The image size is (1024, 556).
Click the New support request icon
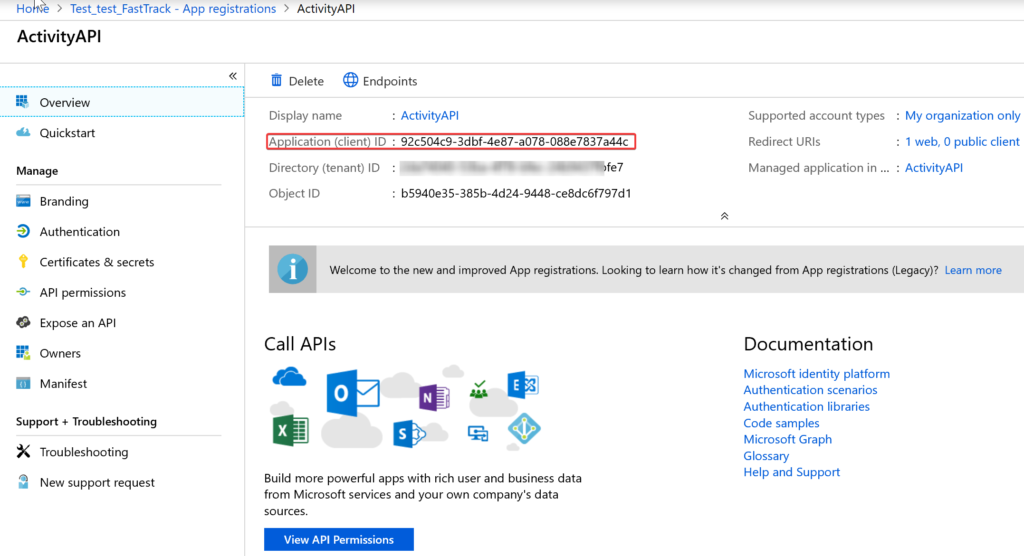click(x=23, y=482)
